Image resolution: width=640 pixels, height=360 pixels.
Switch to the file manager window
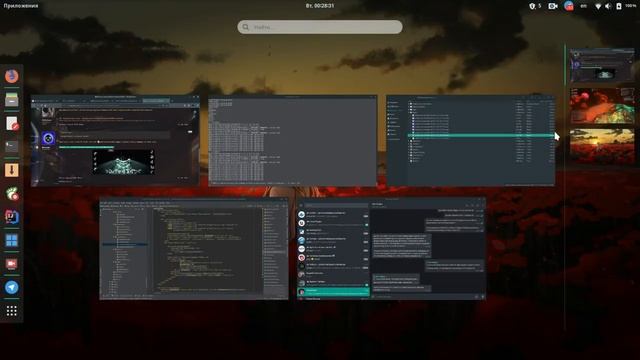coord(470,141)
